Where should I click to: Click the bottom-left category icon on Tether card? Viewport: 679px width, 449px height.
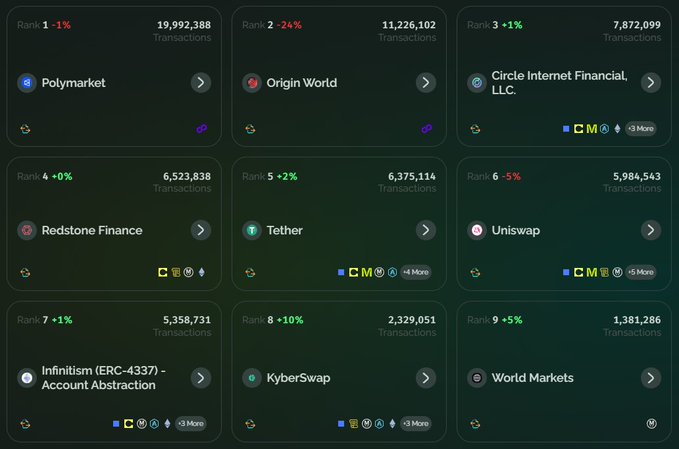pos(250,272)
